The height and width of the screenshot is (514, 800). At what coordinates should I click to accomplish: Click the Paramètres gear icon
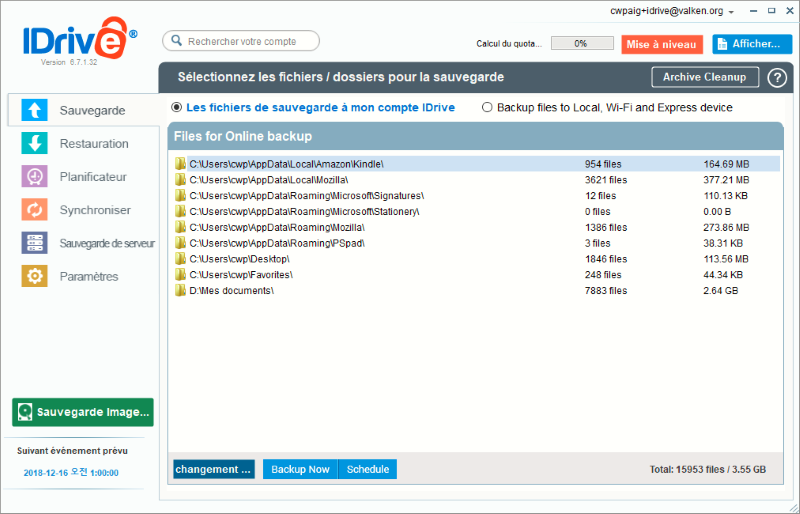(34, 276)
